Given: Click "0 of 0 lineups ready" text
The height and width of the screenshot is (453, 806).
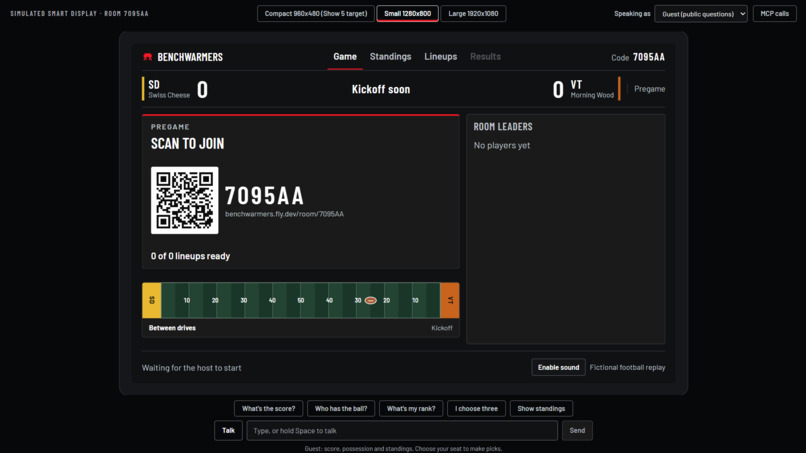Looking at the screenshot, I should pyautogui.click(x=190, y=256).
